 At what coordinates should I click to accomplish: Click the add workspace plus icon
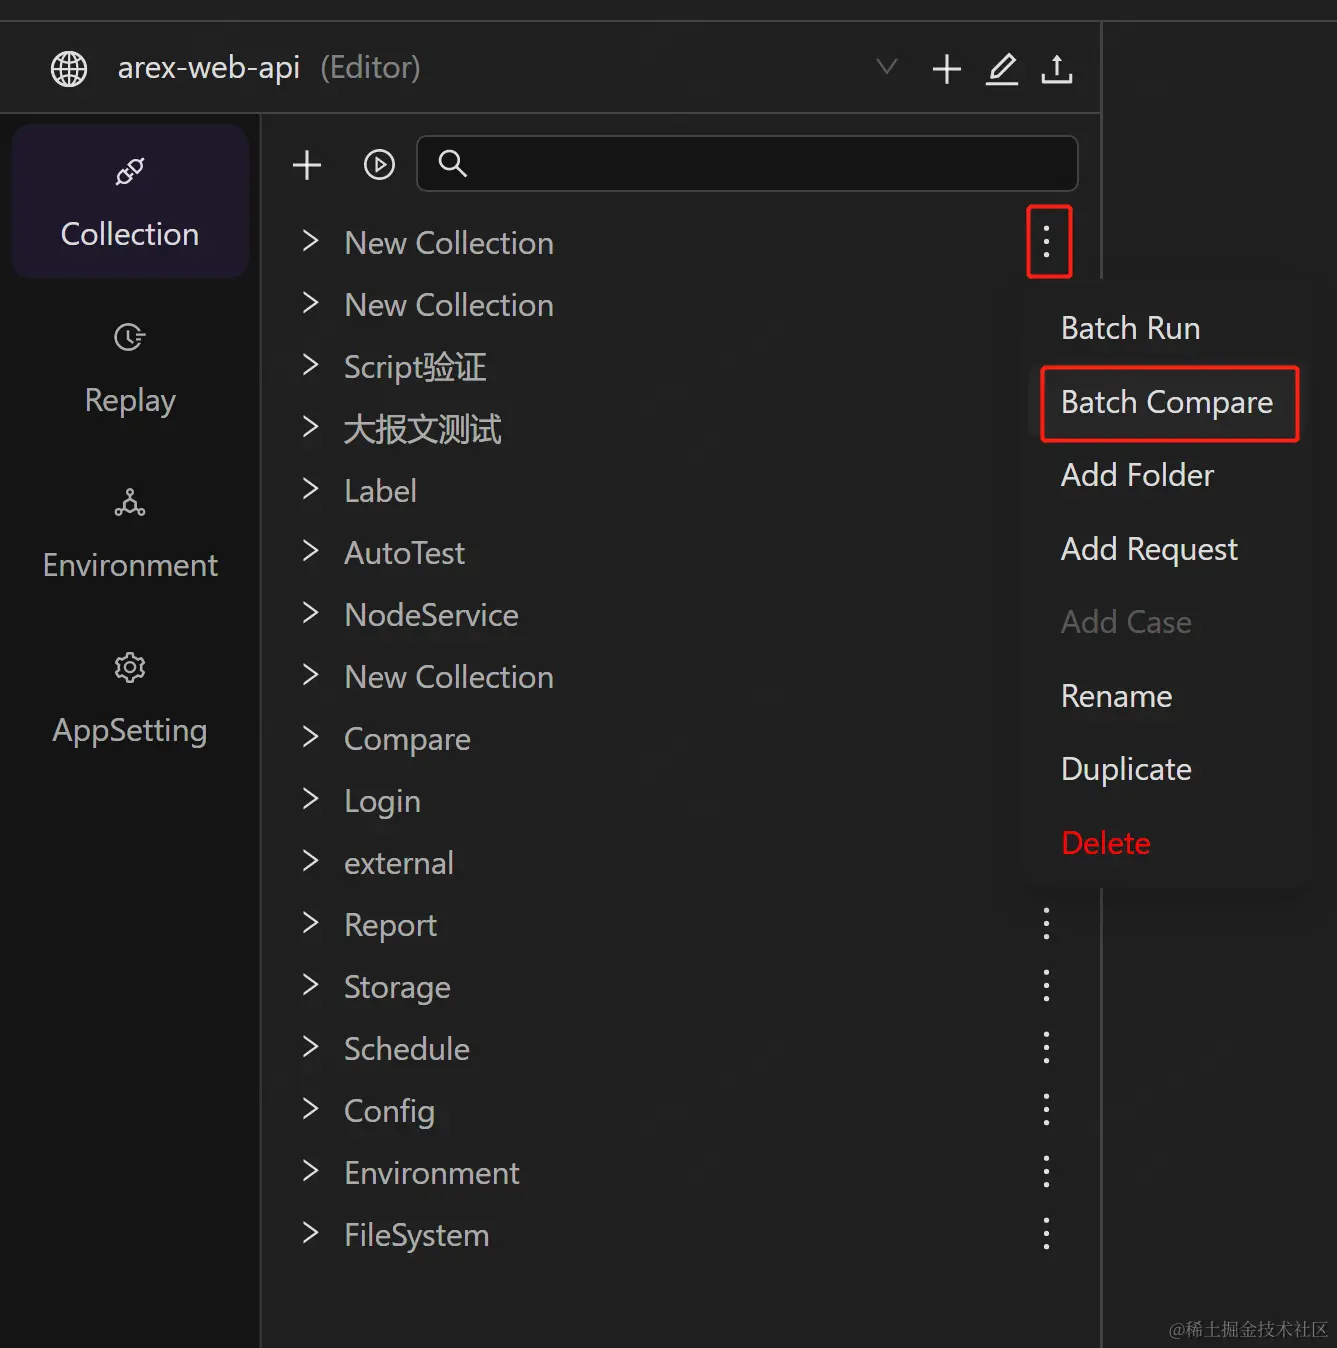pyautogui.click(x=946, y=69)
